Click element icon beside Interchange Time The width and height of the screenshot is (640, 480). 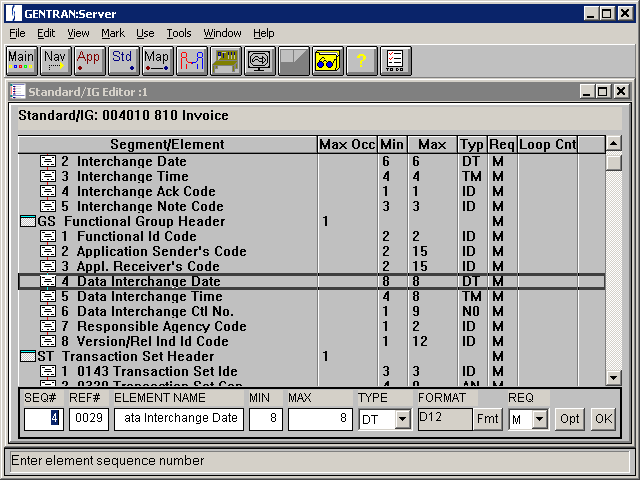48,176
